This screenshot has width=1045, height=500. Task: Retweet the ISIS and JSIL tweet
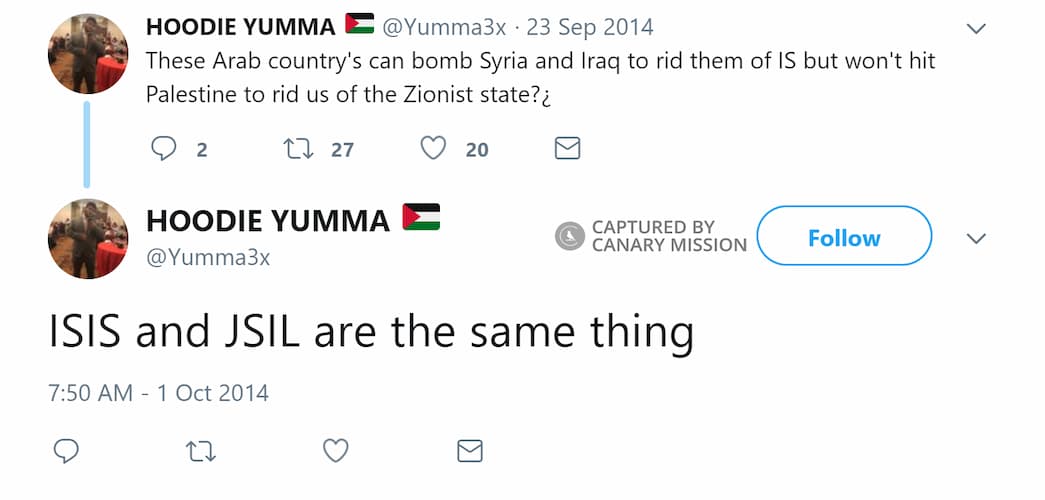coord(201,451)
